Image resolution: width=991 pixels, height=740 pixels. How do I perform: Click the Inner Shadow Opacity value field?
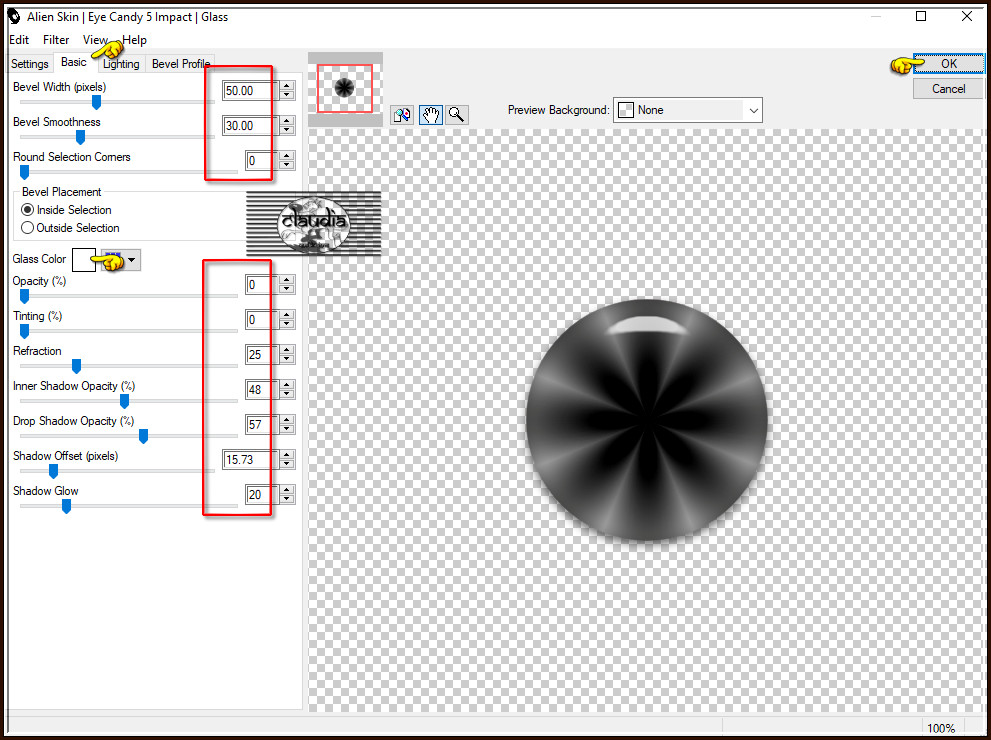pyautogui.click(x=262, y=390)
